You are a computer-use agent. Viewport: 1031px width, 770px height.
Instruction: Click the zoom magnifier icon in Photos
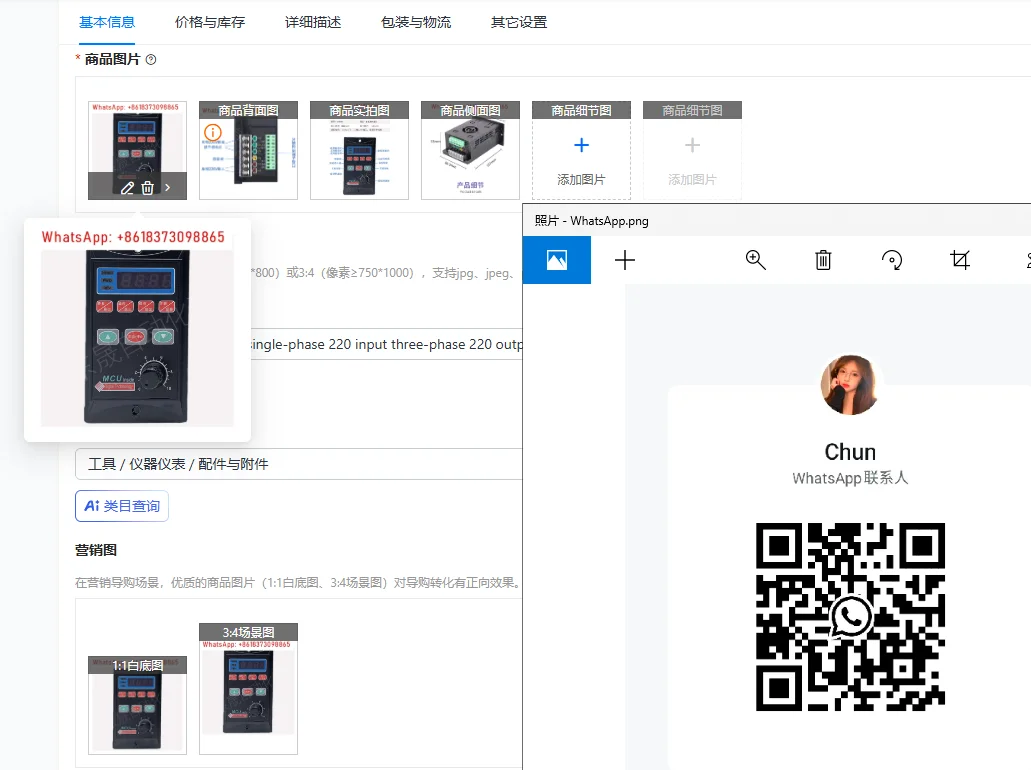pyautogui.click(x=755, y=260)
